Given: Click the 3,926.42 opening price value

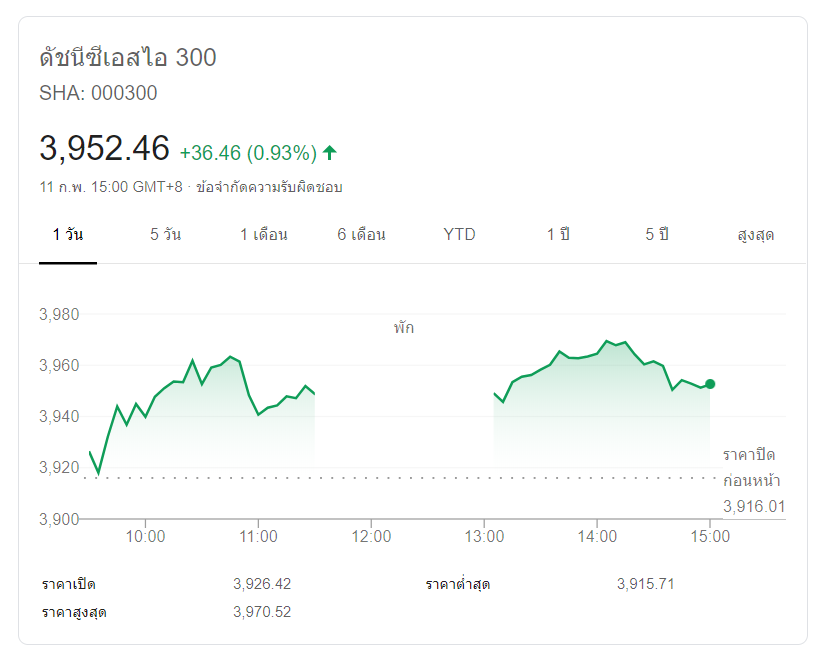Looking at the screenshot, I should tap(262, 584).
